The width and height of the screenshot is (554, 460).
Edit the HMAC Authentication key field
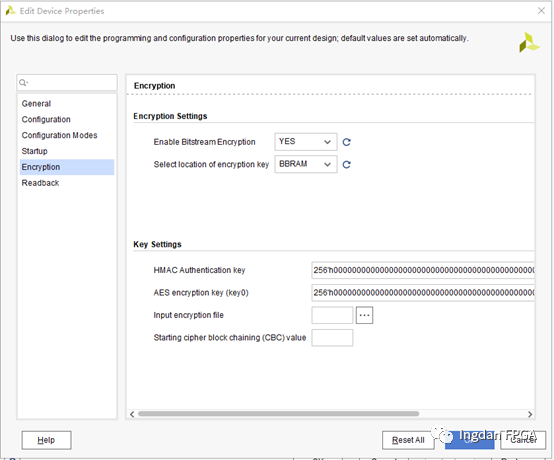pos(423,270)
